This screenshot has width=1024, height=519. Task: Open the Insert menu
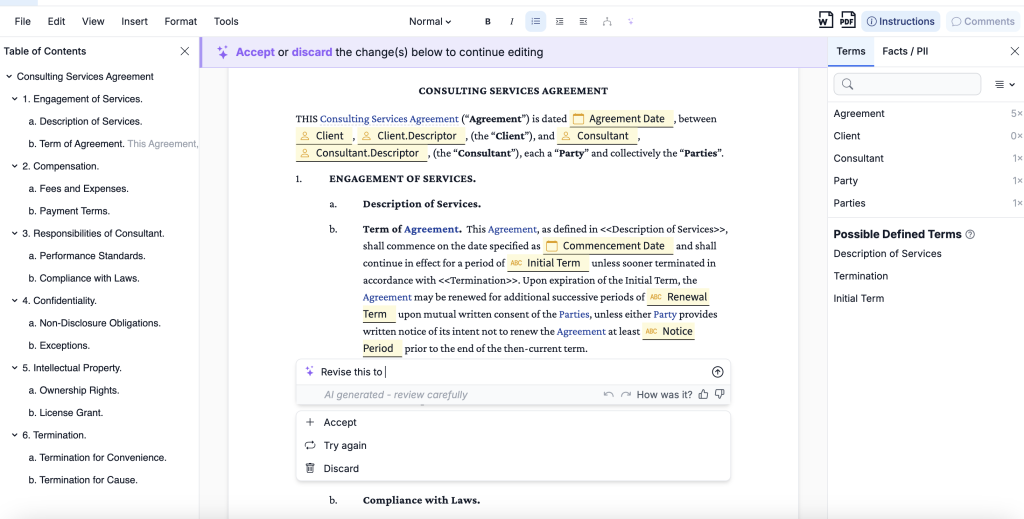134,21
